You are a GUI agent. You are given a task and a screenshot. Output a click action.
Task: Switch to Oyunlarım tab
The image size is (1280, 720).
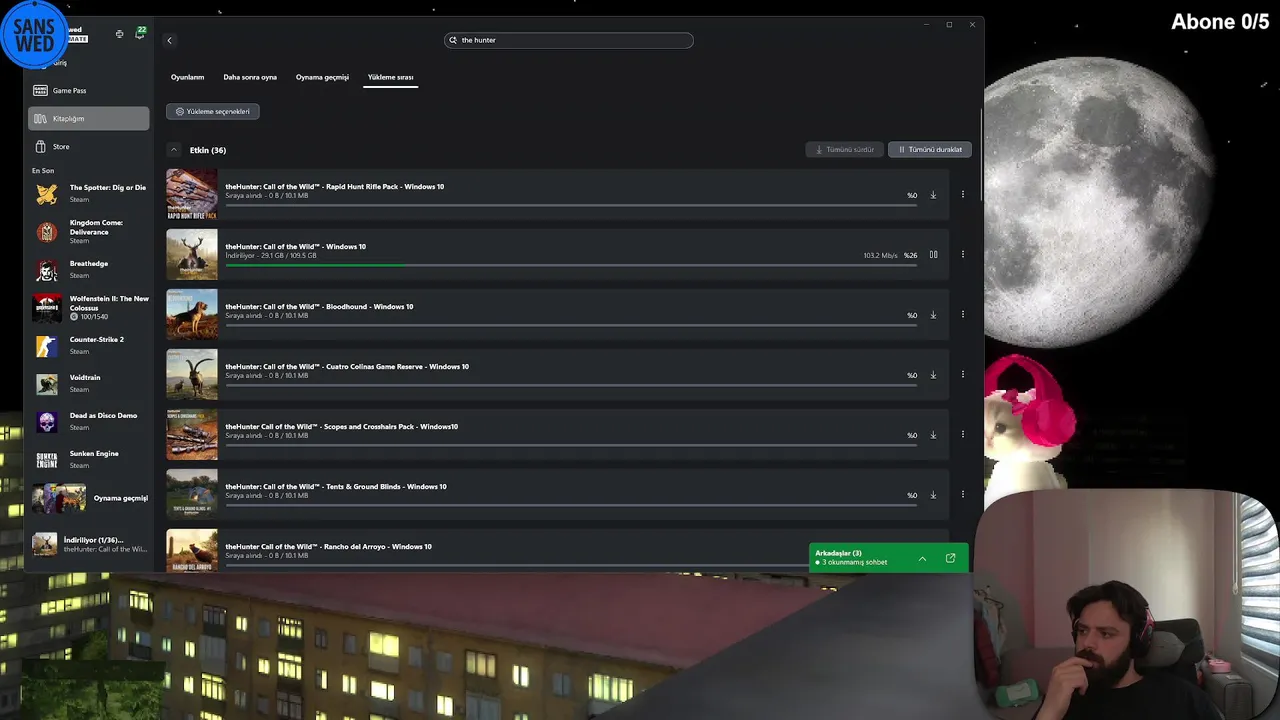pos(187,77)
